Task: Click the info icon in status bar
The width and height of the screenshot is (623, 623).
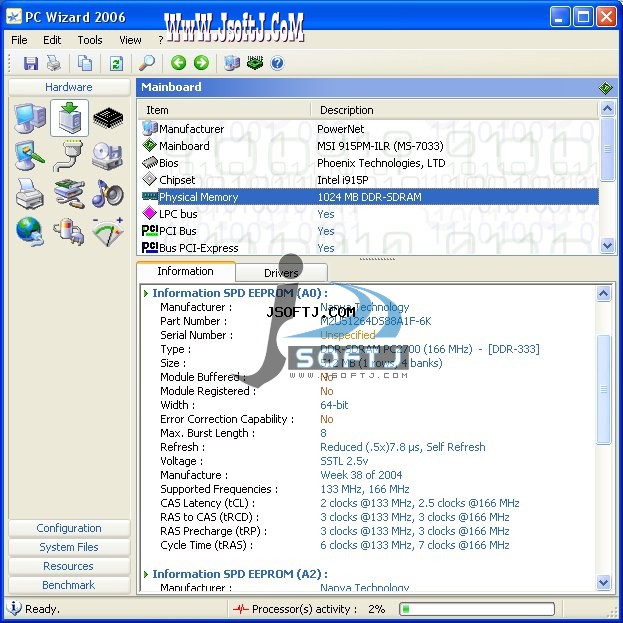Action: [14, 608]
